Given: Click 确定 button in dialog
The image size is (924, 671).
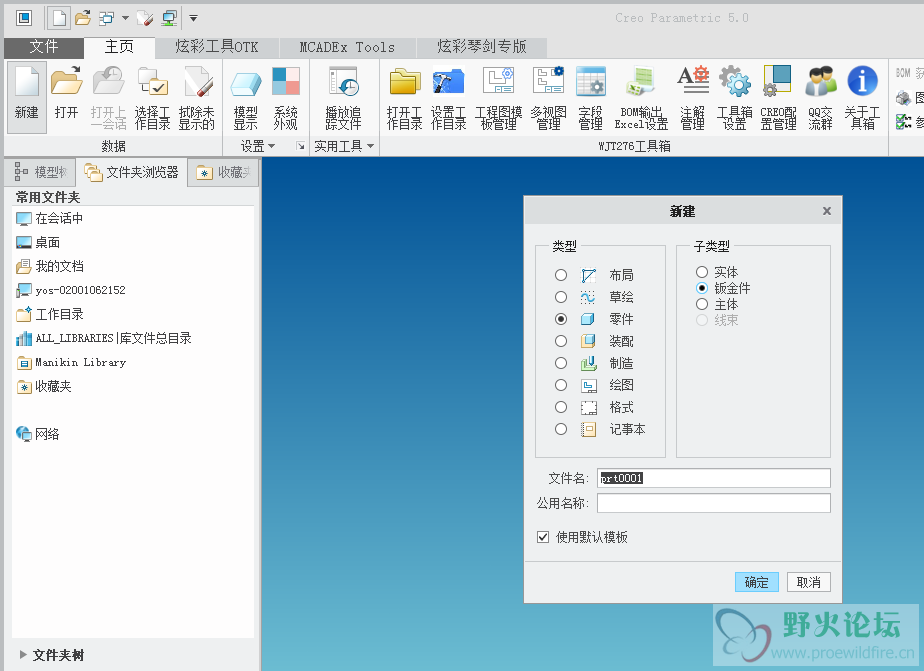Looking at the screenshot, I should pos(757,582).
